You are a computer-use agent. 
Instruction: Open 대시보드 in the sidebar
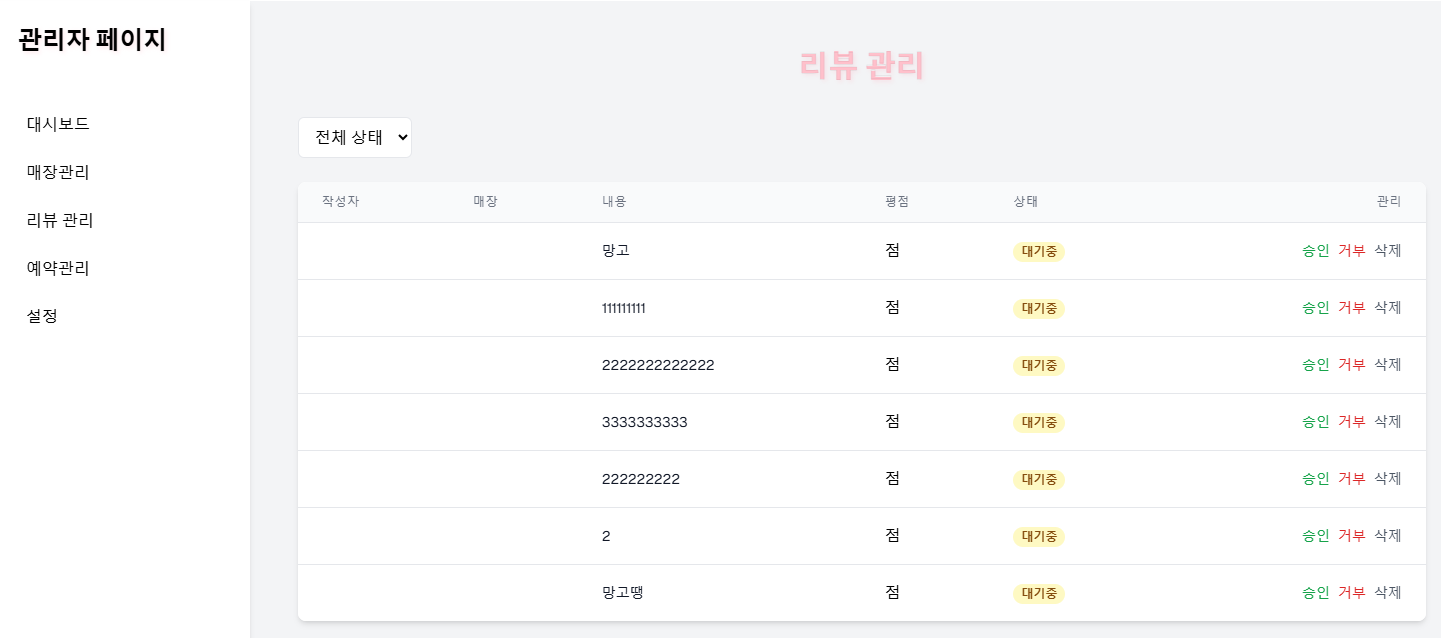coord(58,124)
